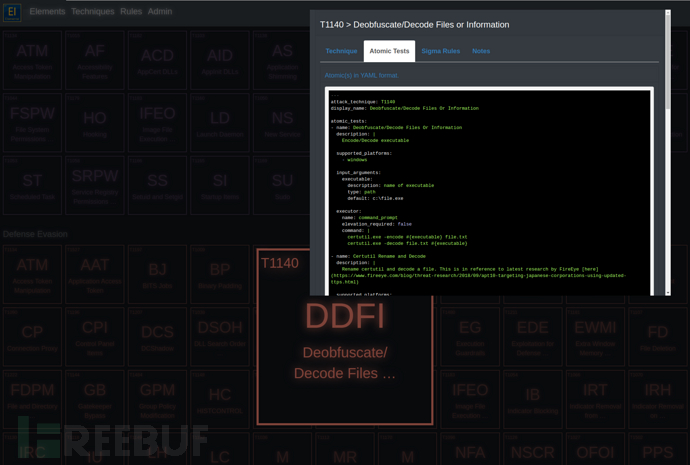Select the FSPW File System Permissions tile

[x=32, y=123]
